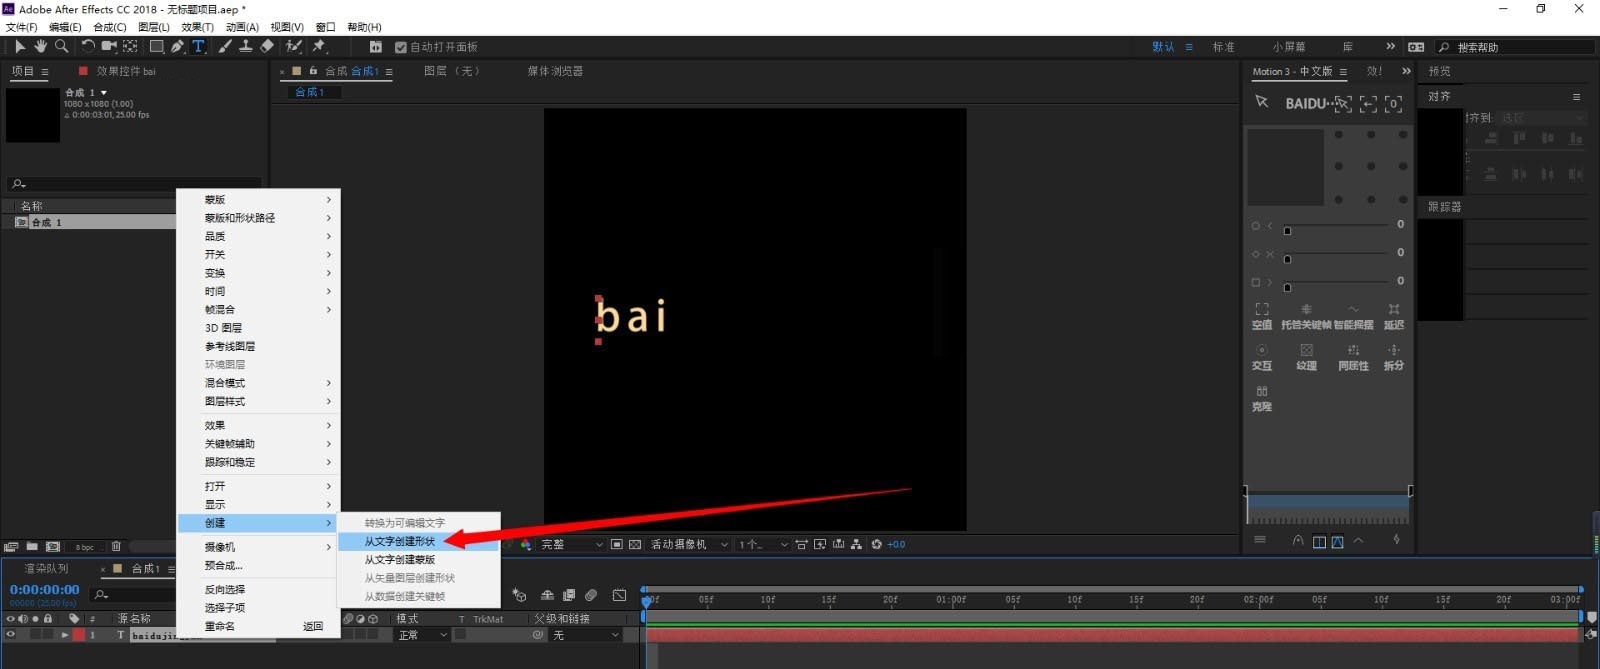Click Motion 3 同属性 tool

click(1353, 357)
